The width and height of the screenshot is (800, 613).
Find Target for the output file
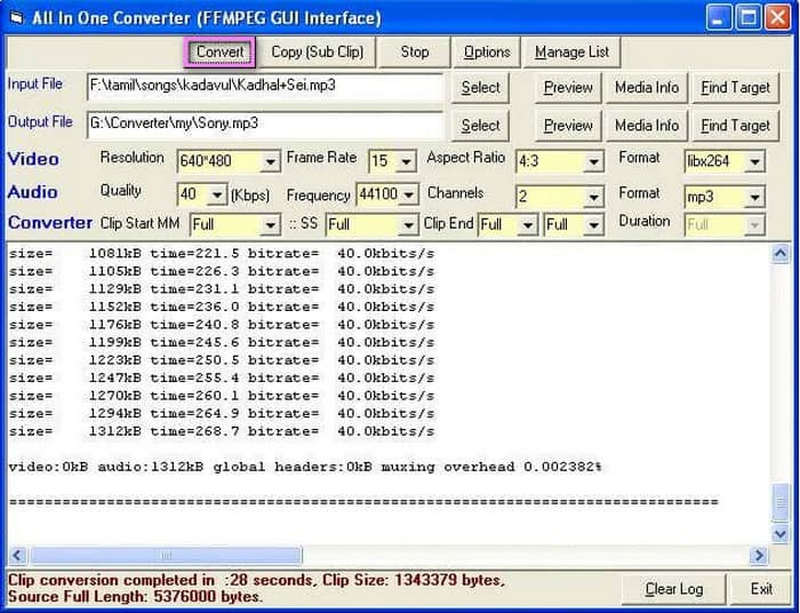pyautogui.click(x=737, y=126)
